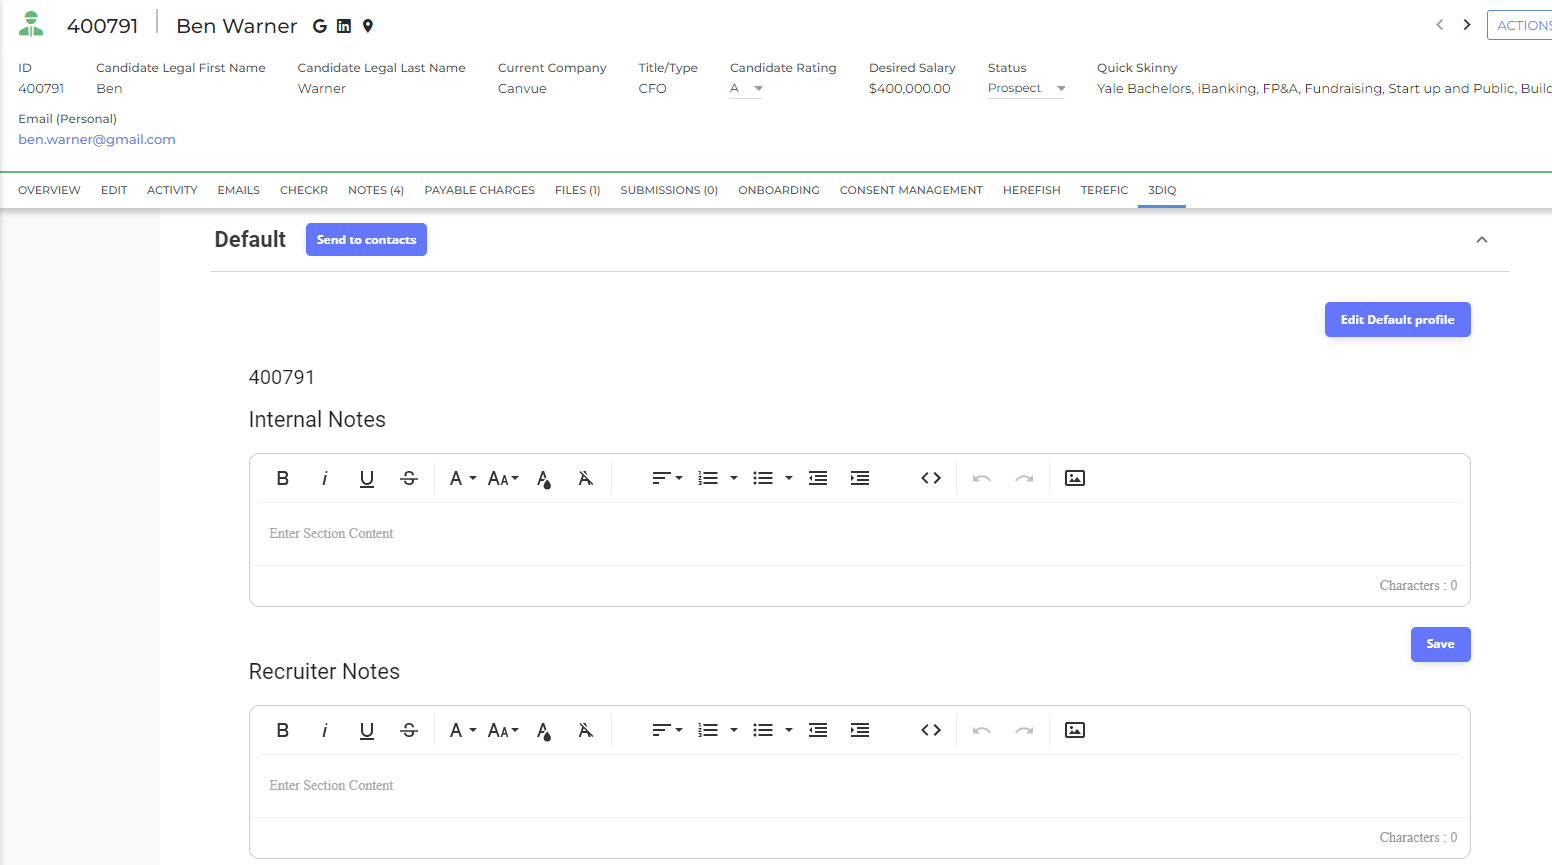This screenshot has height=865, width=1552.
Task: Undo in Internal Notes editor
Action: 982,478
